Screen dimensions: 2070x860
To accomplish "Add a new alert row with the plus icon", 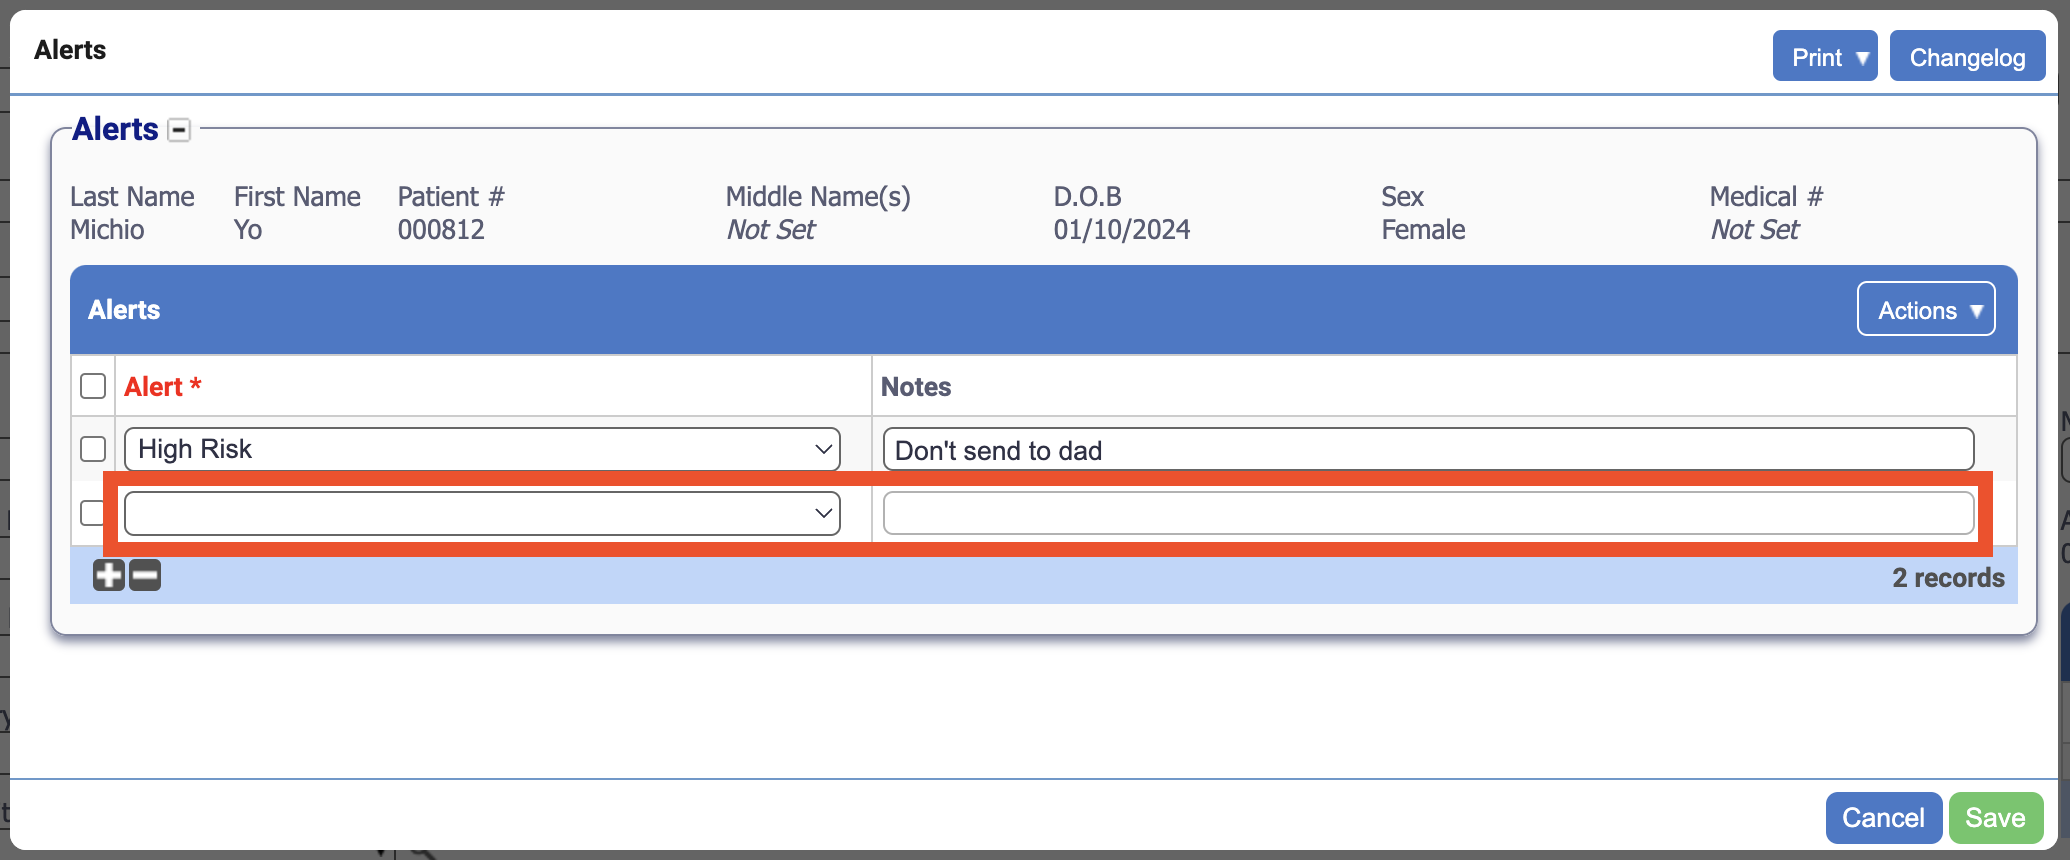I will pos(109,575).
